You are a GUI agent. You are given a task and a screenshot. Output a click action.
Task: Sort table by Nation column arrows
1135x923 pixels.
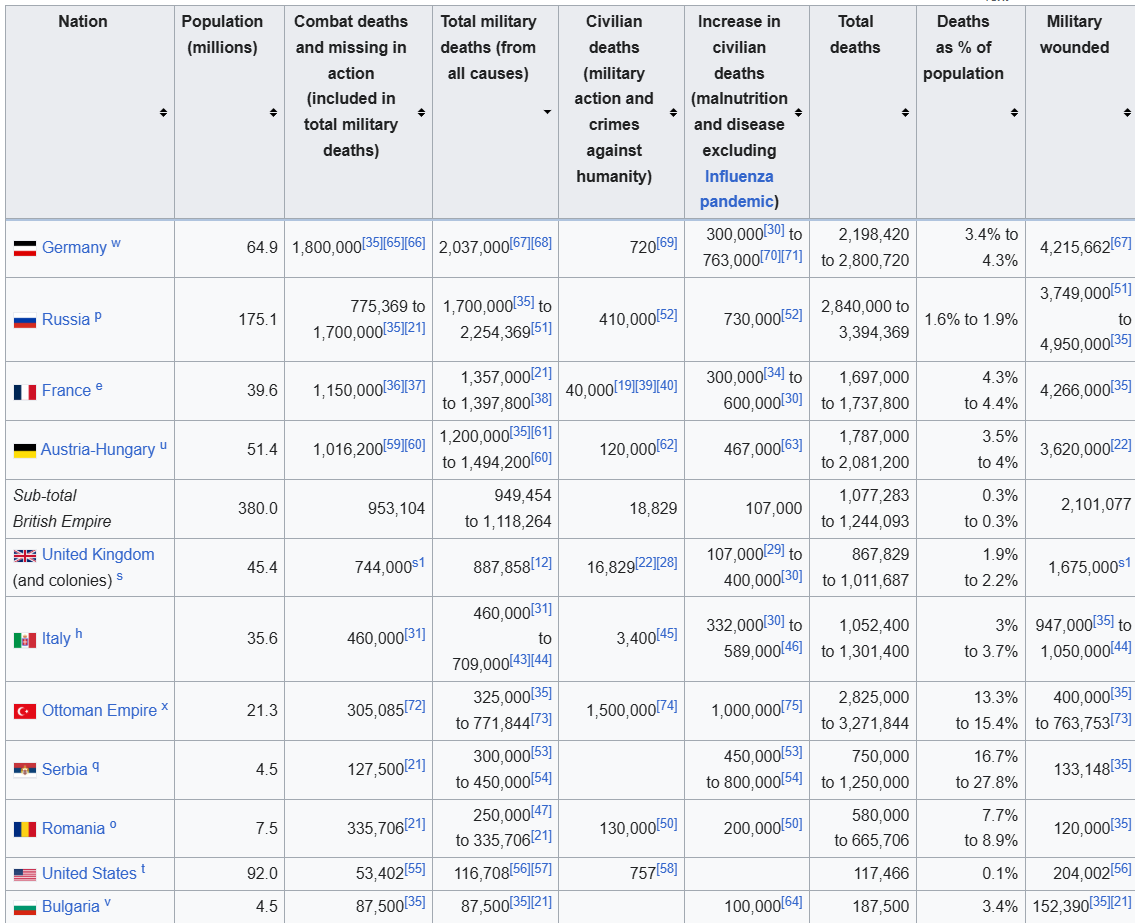coord(164,112)
